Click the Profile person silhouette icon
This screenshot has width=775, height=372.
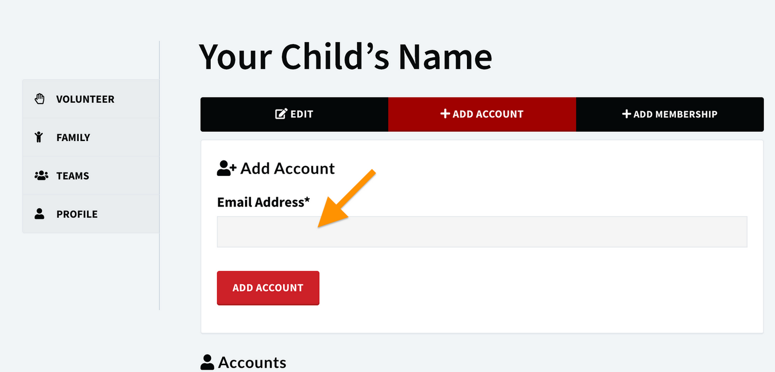coord(40,214)
